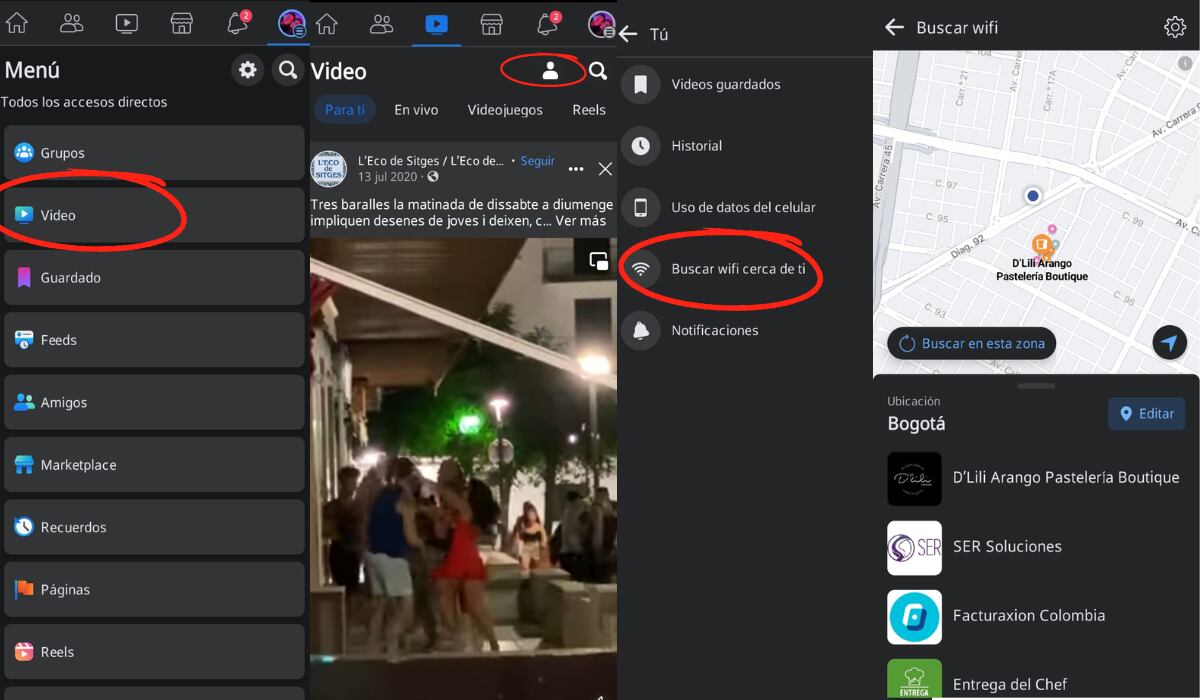
Task: Tap the back arrow next to Buscar wifi
Action: point(894,27)
